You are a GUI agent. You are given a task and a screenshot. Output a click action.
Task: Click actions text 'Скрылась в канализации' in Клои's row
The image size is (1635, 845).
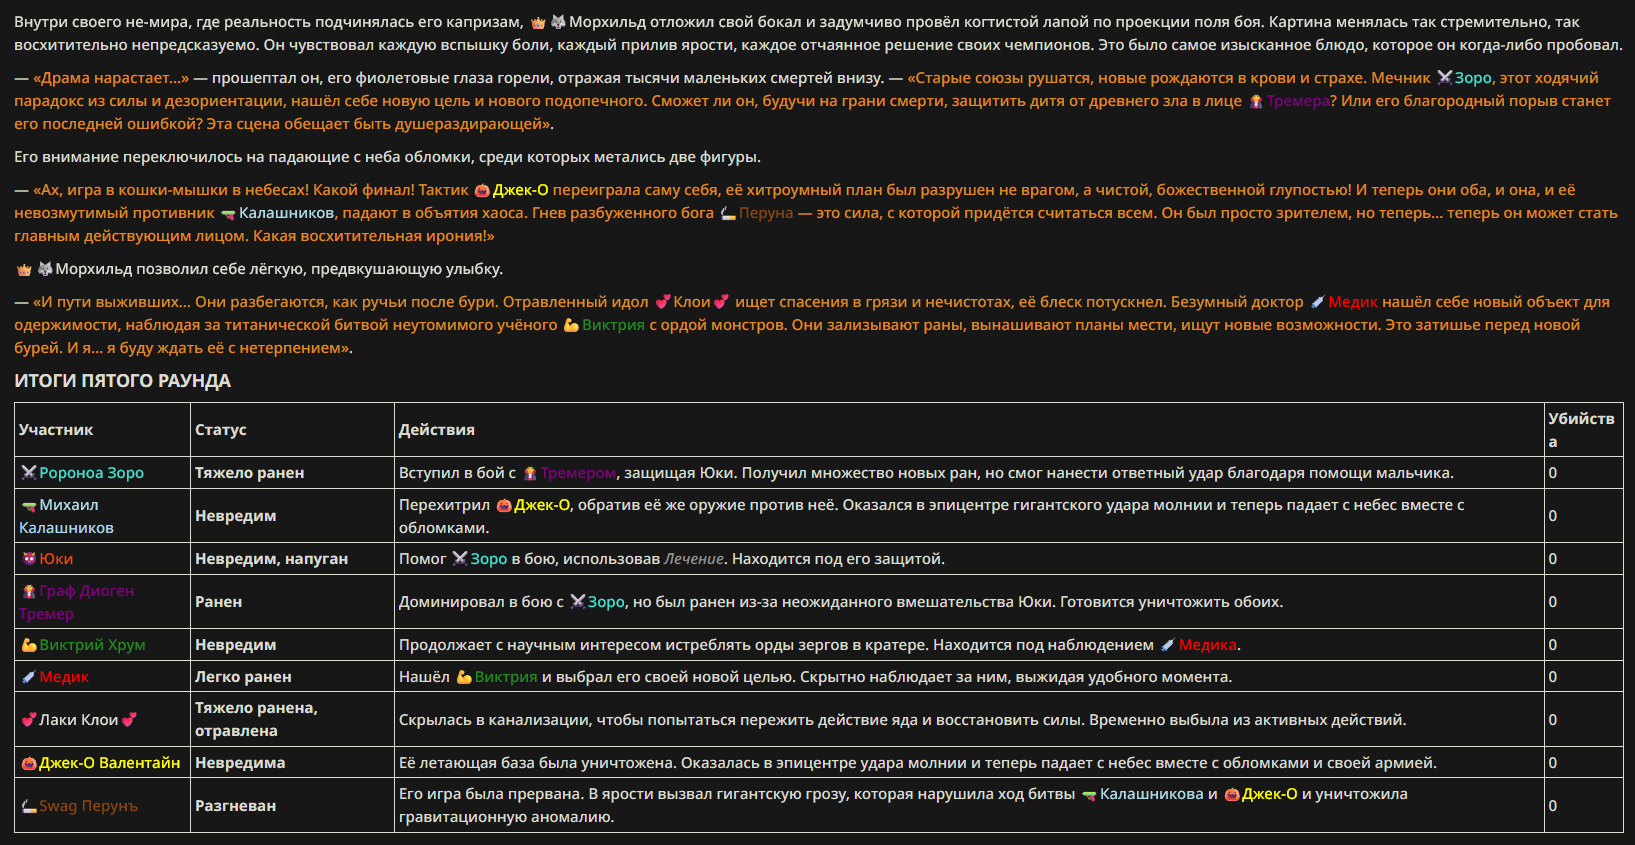click(491, 720)
